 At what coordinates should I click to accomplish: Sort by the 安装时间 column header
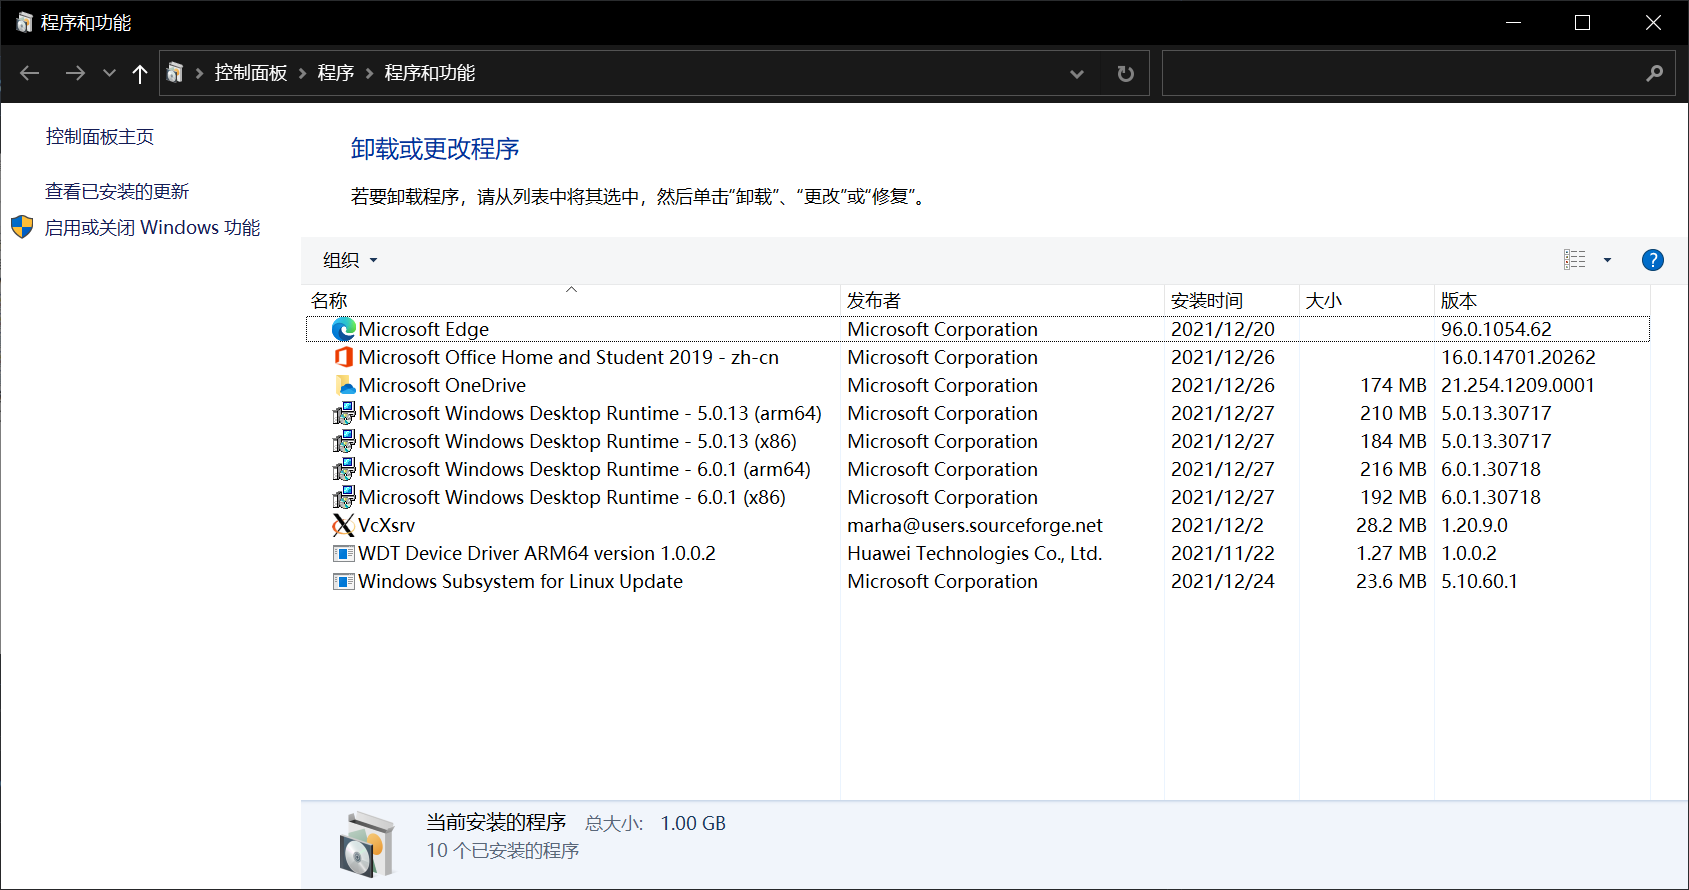[1232, 300]
